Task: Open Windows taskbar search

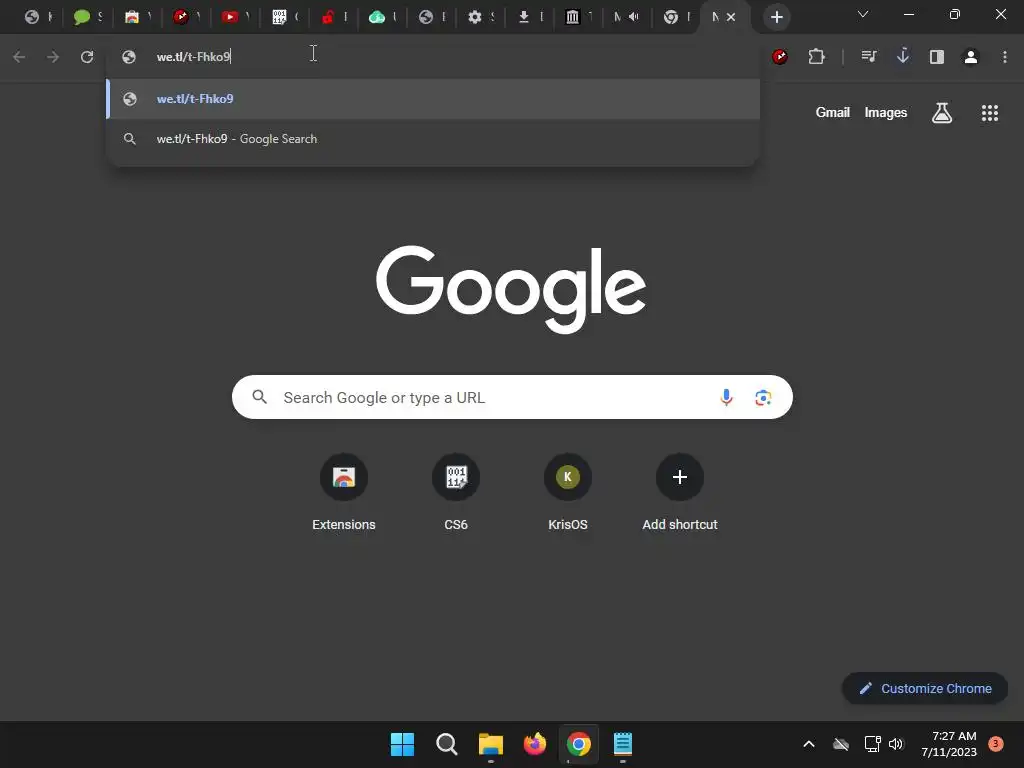Action: click(x=447, y=744)
